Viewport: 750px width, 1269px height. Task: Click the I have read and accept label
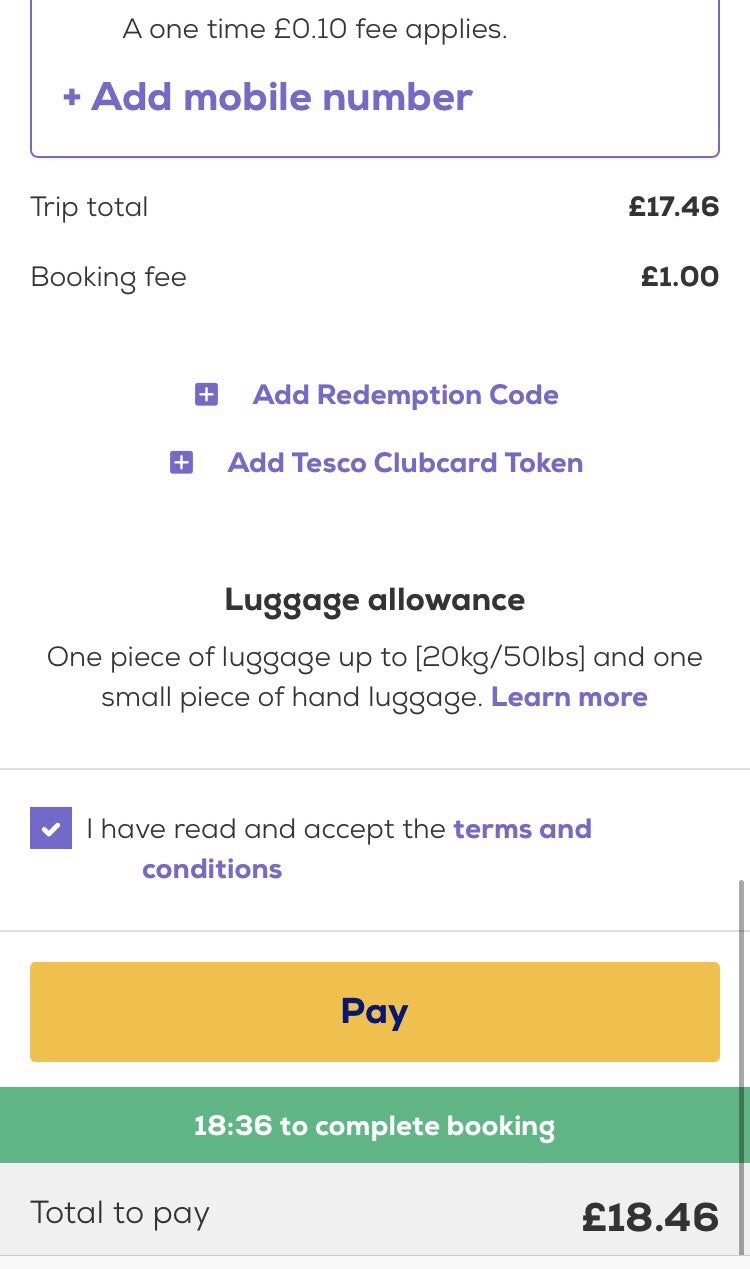click(x=266, y=829)
